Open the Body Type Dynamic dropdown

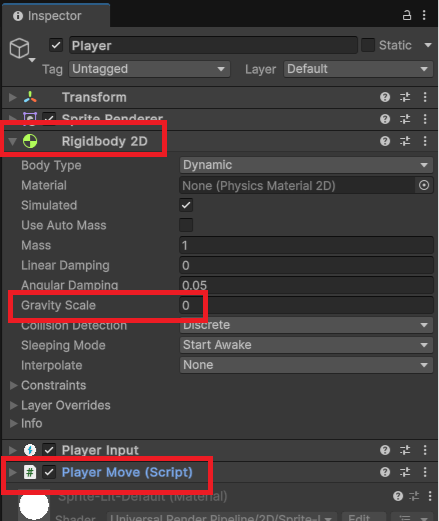(306, 165)
